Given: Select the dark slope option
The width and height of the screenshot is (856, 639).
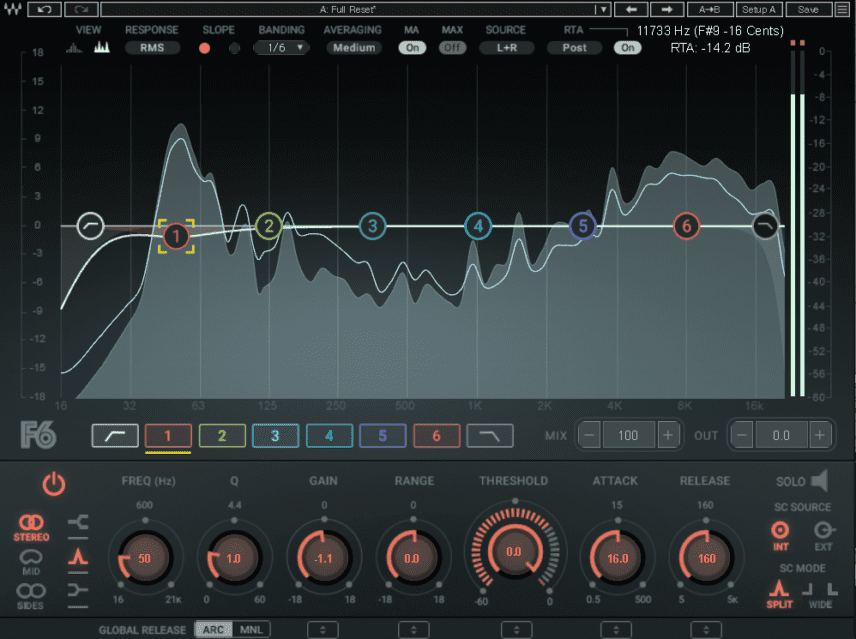Looking at the screenshot, I should click(234, 48).
